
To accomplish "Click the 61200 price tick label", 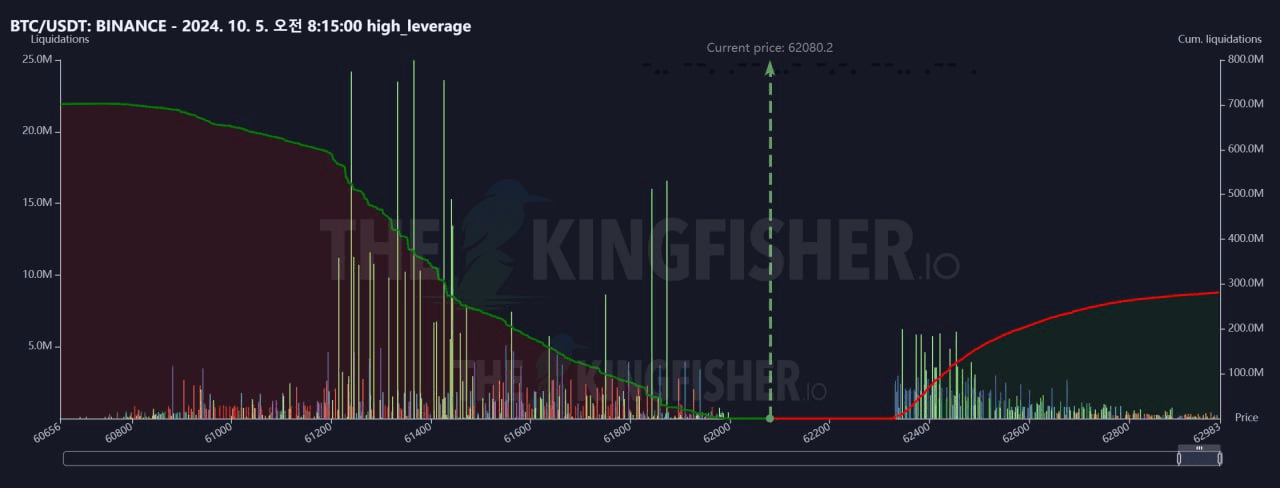I will click(318, 433).
